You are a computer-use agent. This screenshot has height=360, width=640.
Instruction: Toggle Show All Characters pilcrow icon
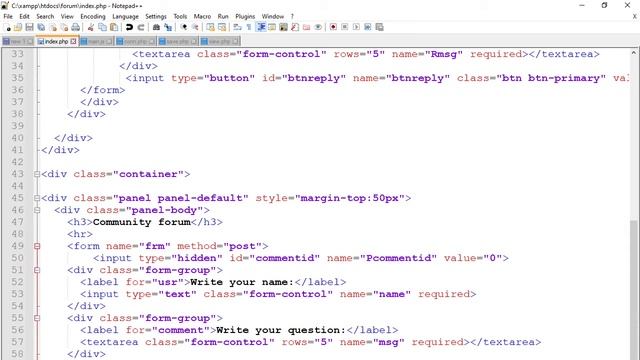(249, 27)
